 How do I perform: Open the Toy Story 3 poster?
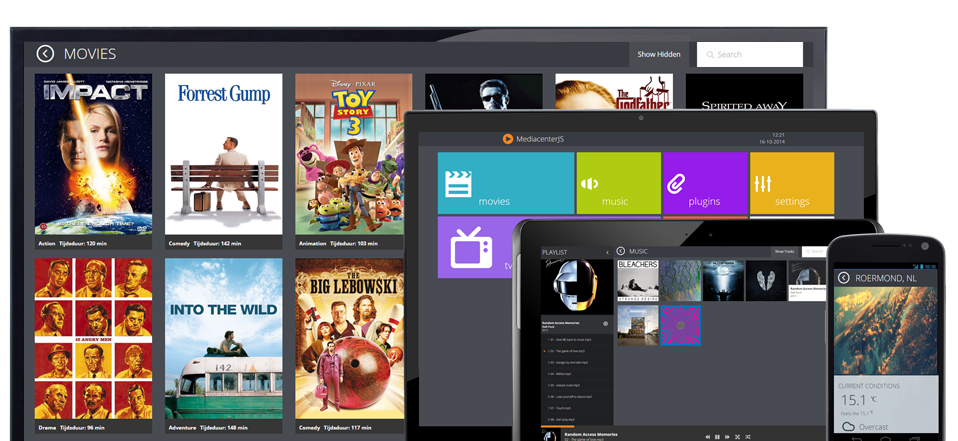354,154
